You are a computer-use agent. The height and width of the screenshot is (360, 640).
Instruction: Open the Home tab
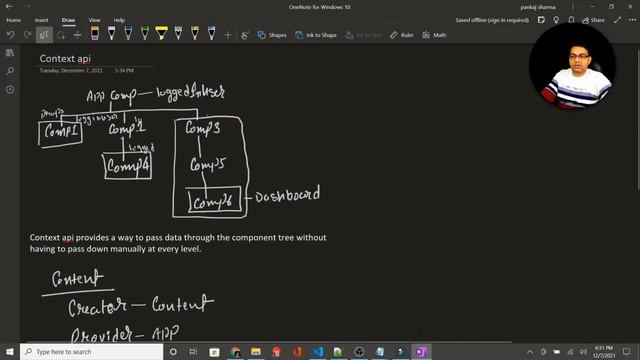13,20
